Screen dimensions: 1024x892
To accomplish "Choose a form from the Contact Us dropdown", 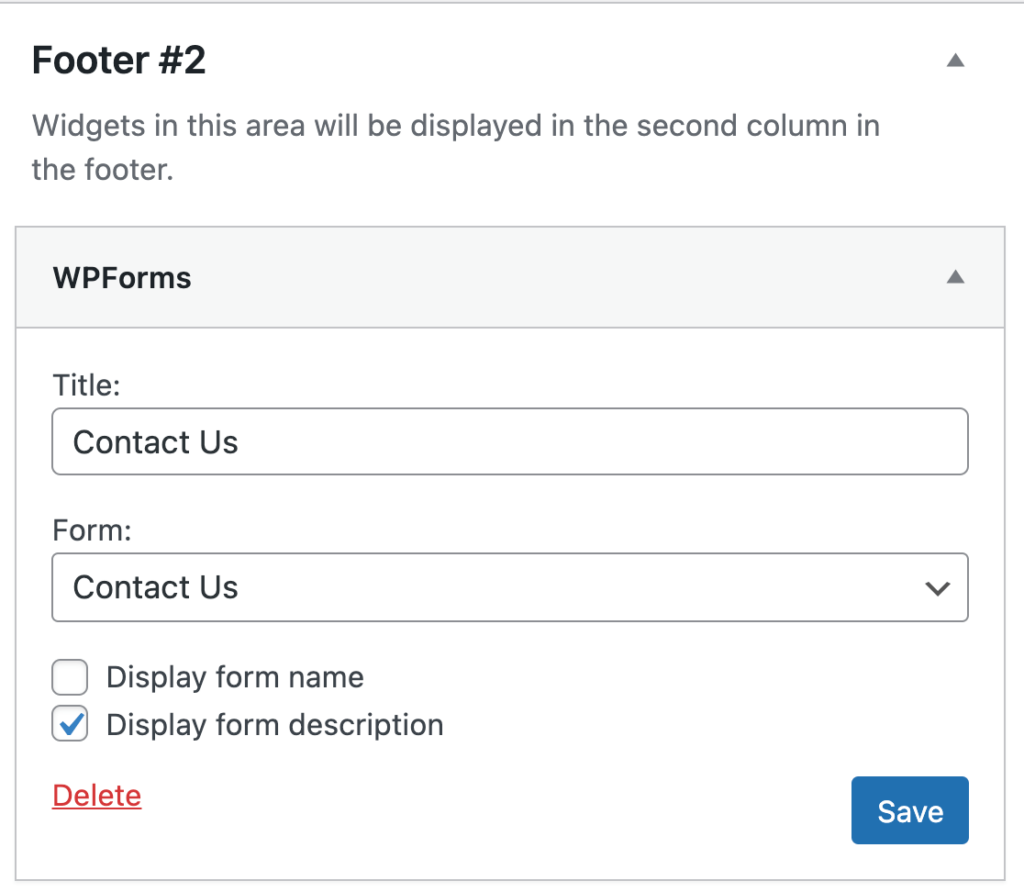I will click(x=510, y=587).
